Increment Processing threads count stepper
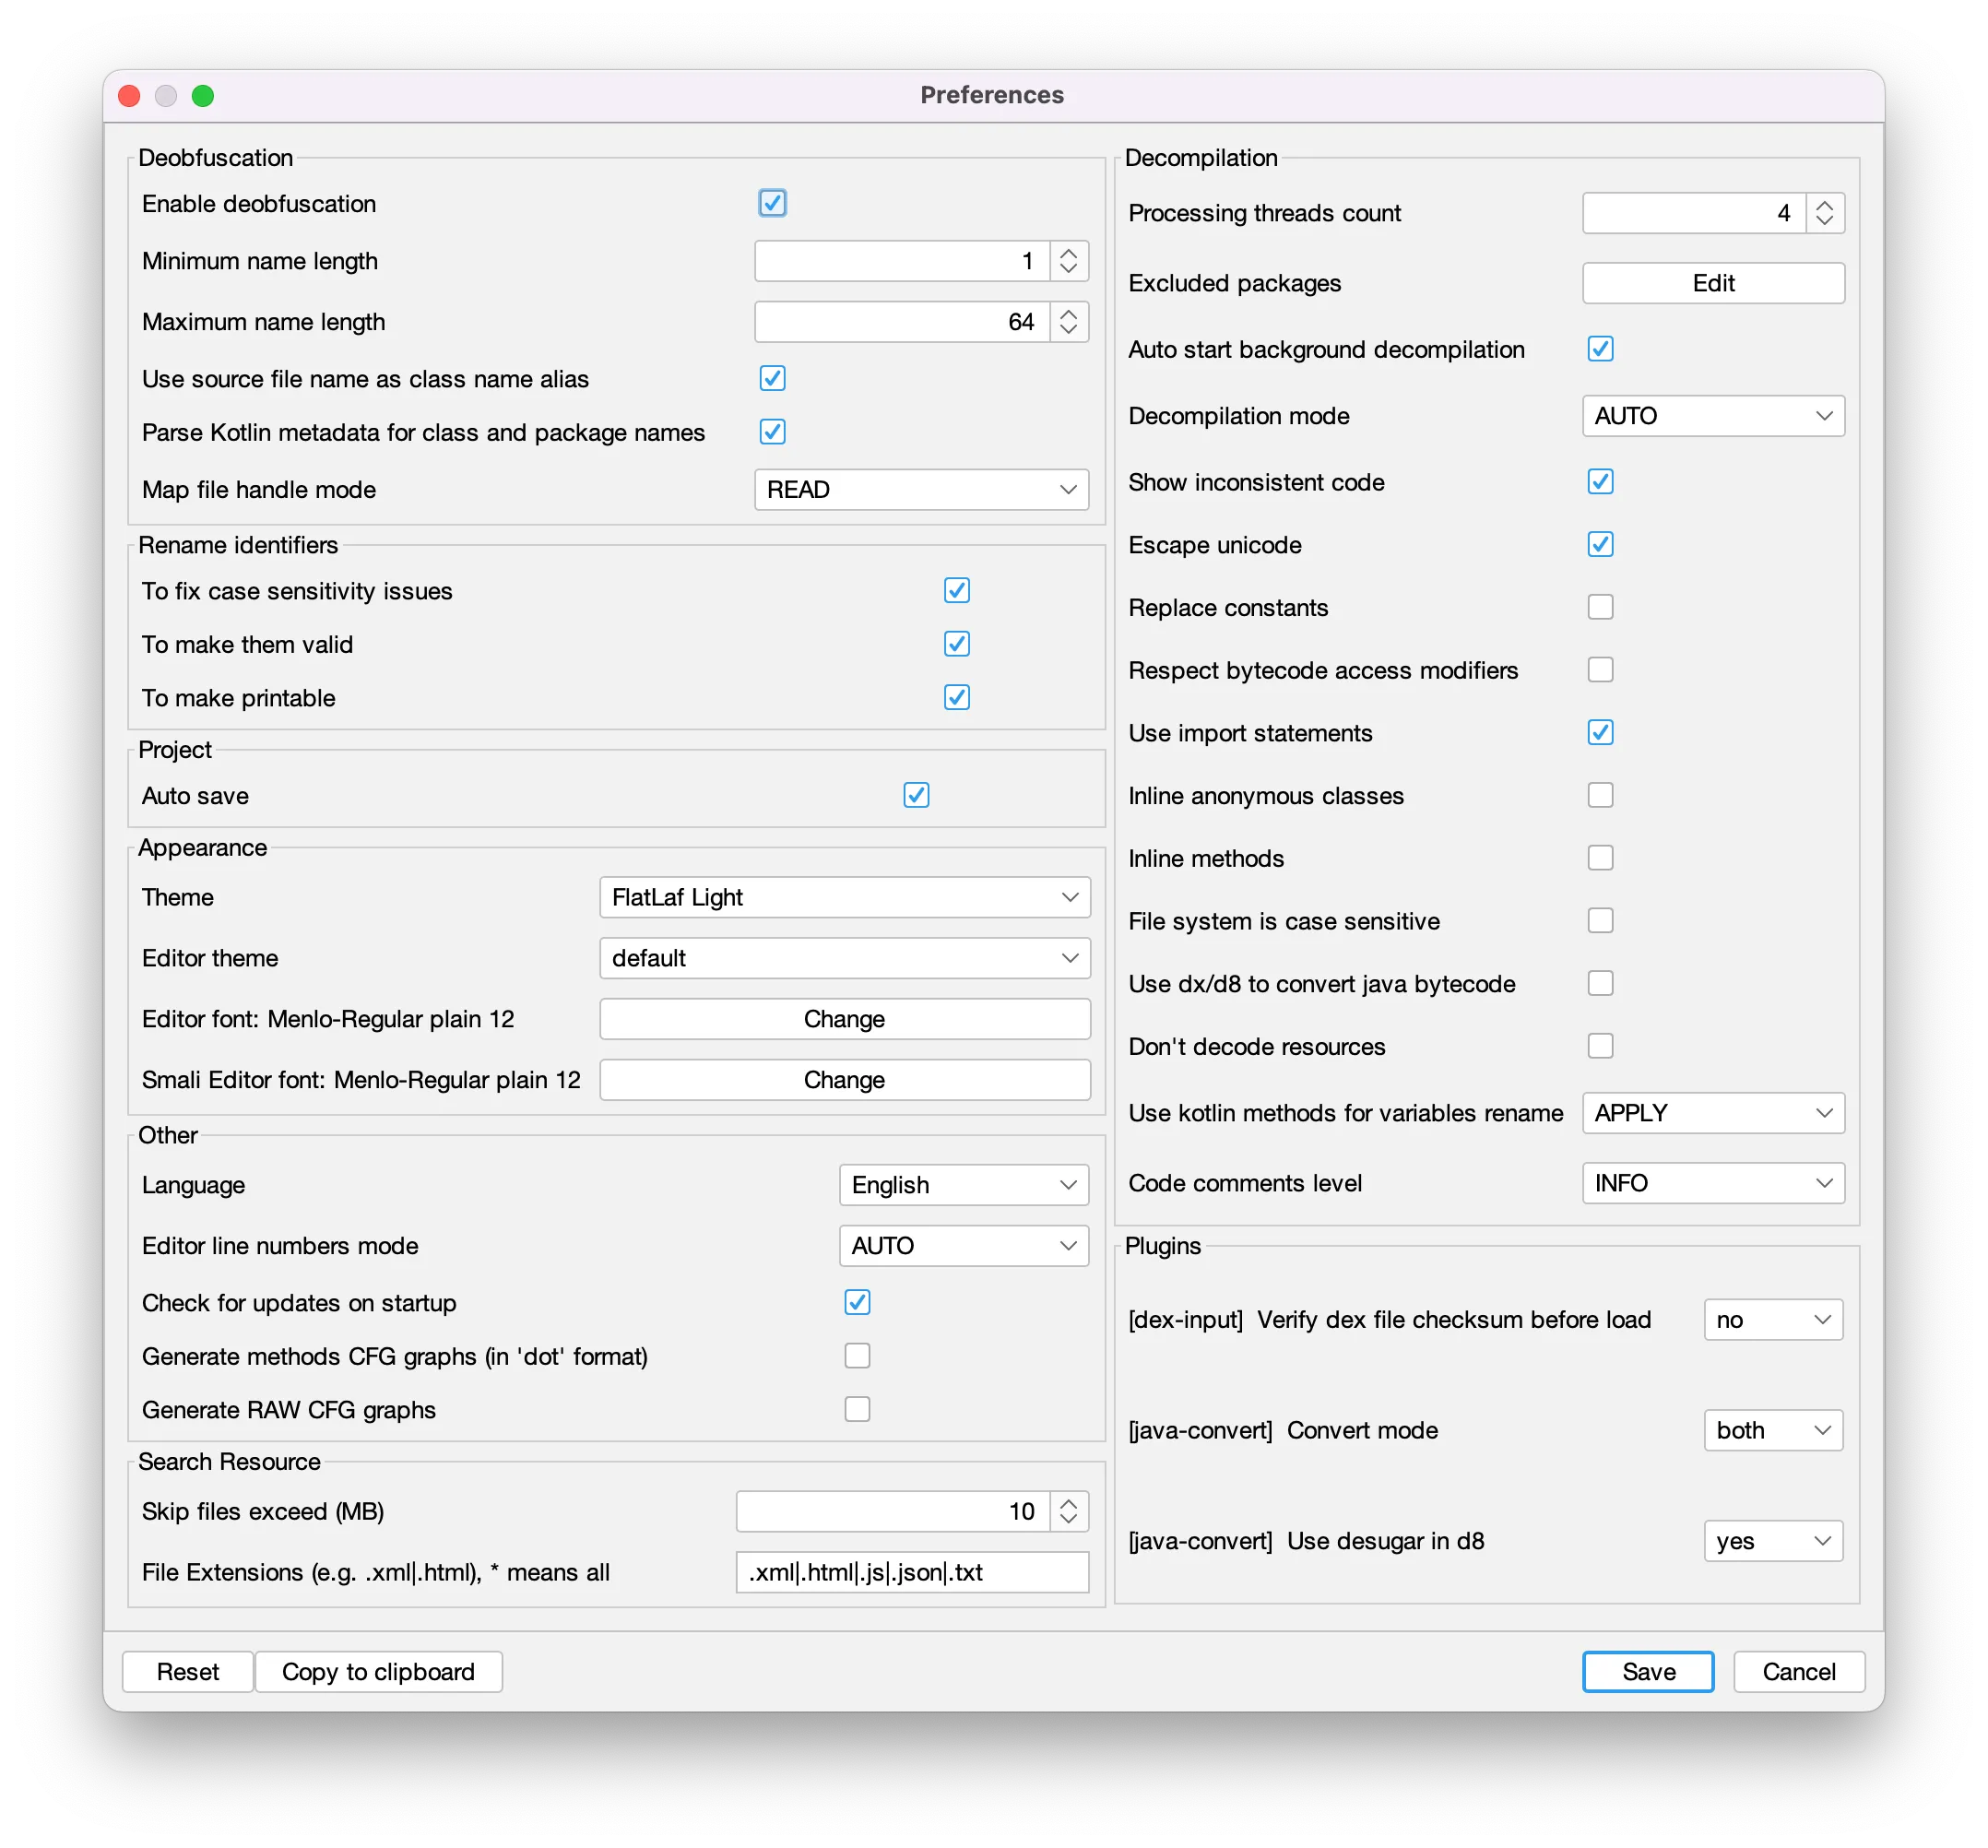Viewport: 1988px width, 1848px height. pos(1825,203)
